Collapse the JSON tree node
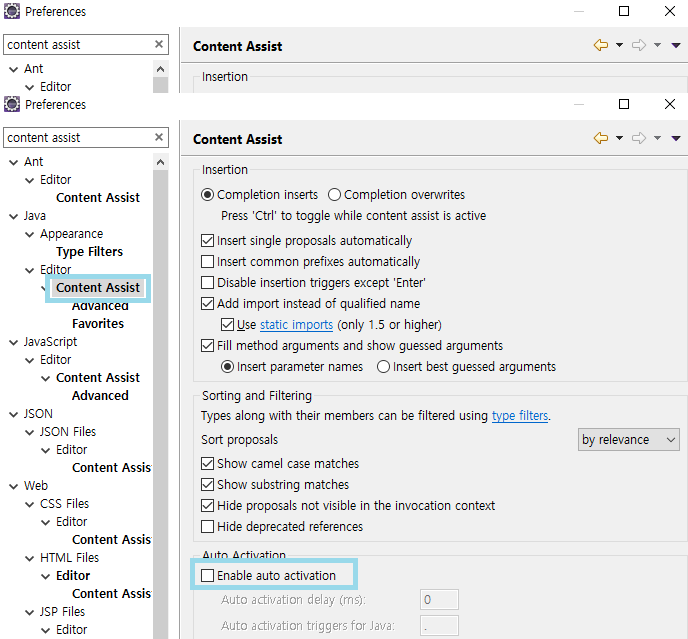Image resolution: width=688 pixels, height=639 pixels. [14, 414]
